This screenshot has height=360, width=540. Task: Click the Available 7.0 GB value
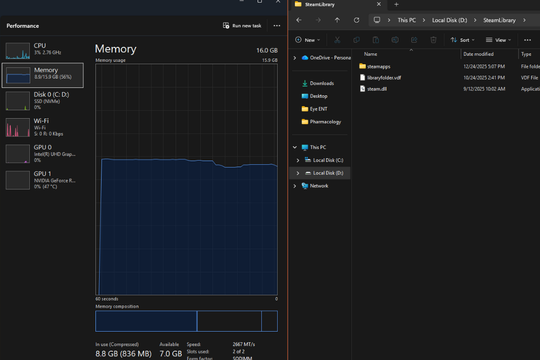170,353
